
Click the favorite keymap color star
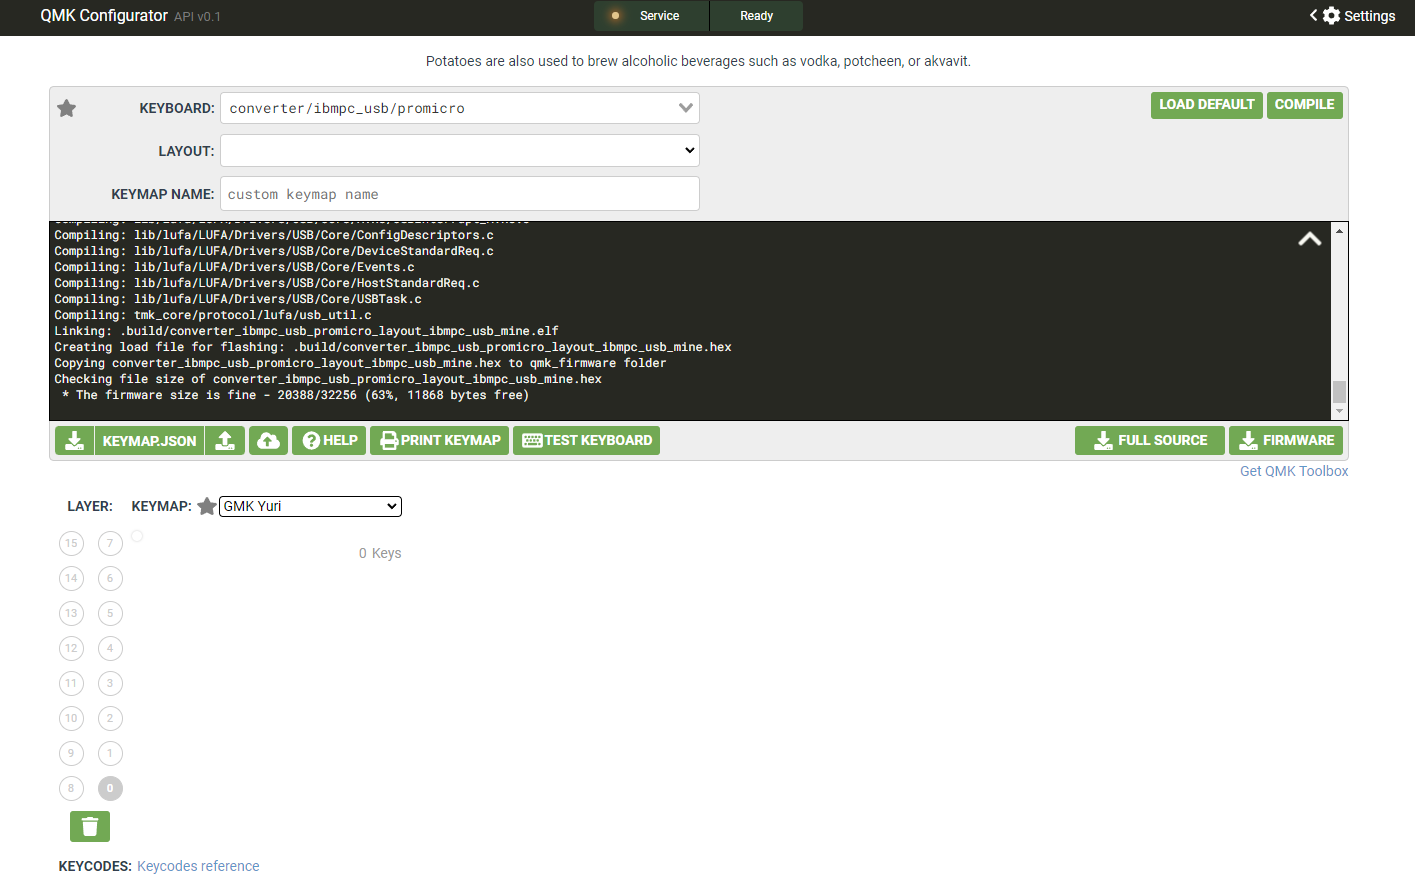[207, 506]
